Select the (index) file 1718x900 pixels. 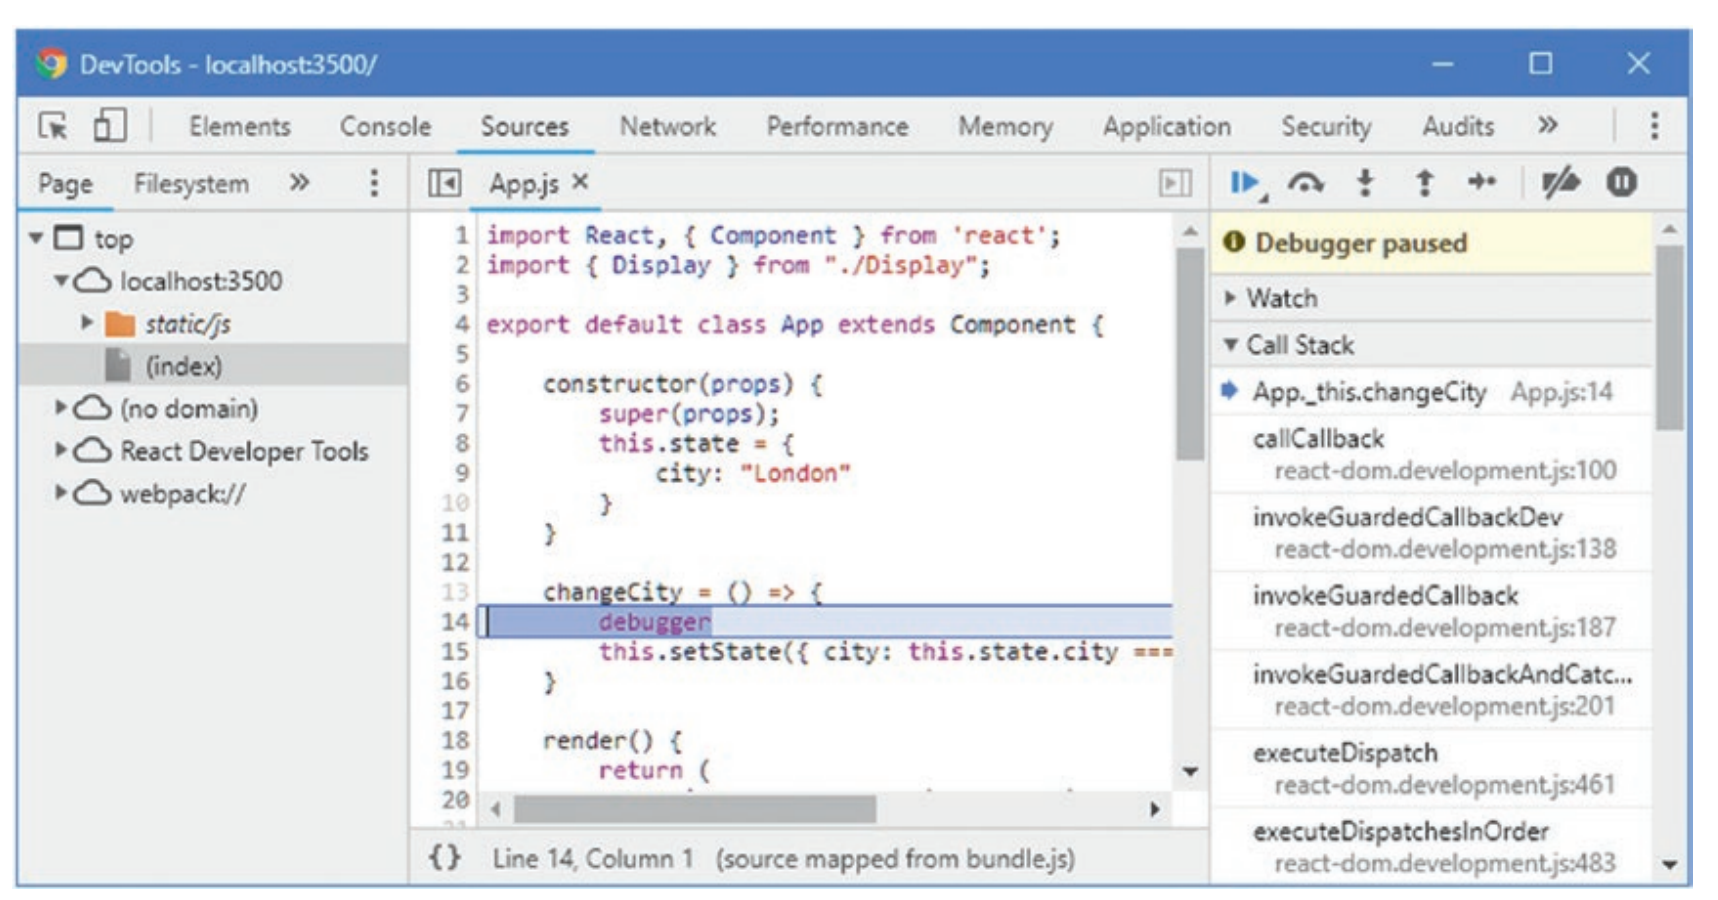(x=184, y=366)
